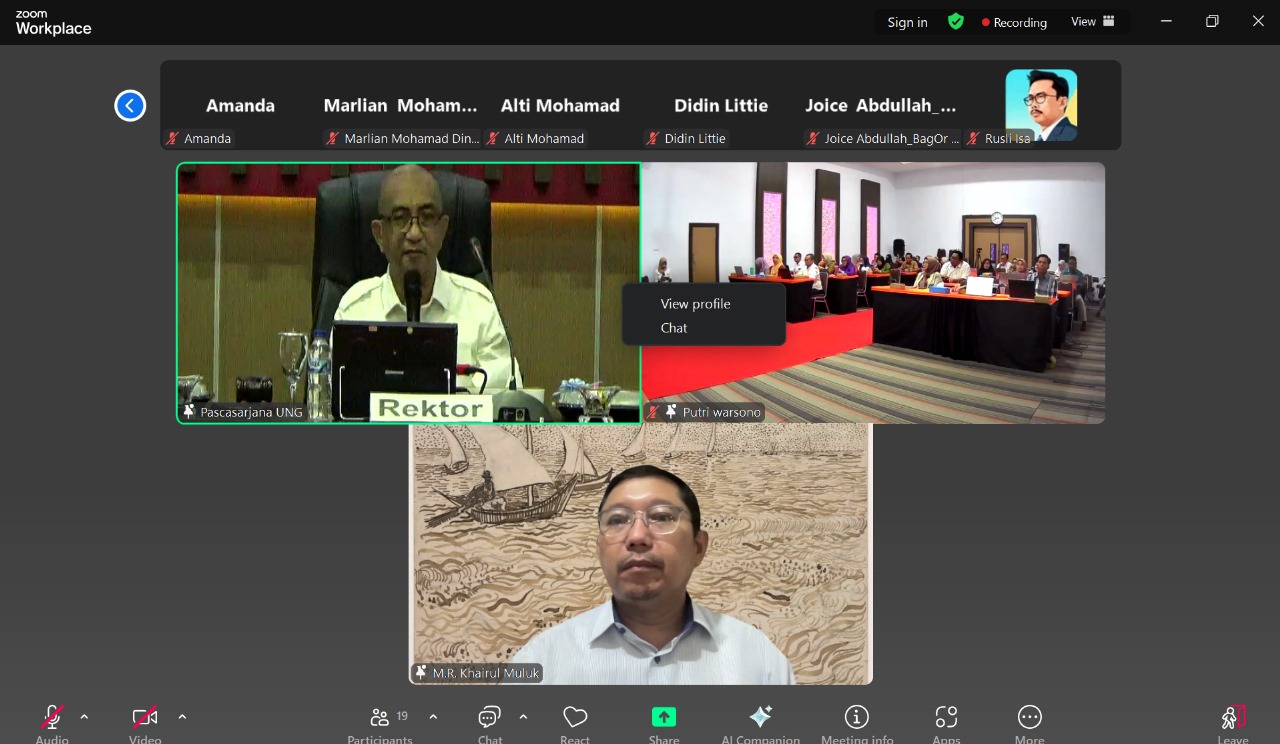This screenshot has height=744, width=1280.
Task: Click the M.R. Khairul Muluk video tile
Action: click(x=641, y=554)
